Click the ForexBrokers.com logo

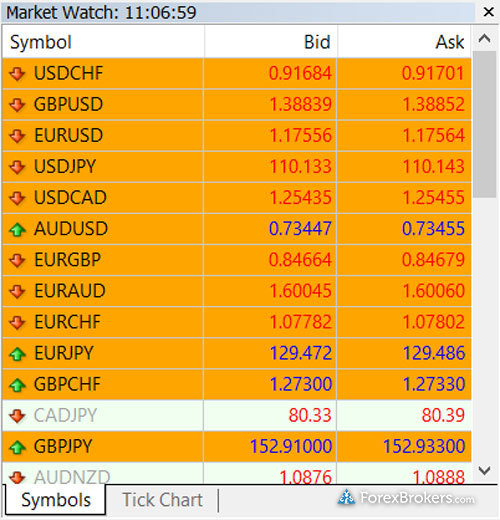[406, 498]
